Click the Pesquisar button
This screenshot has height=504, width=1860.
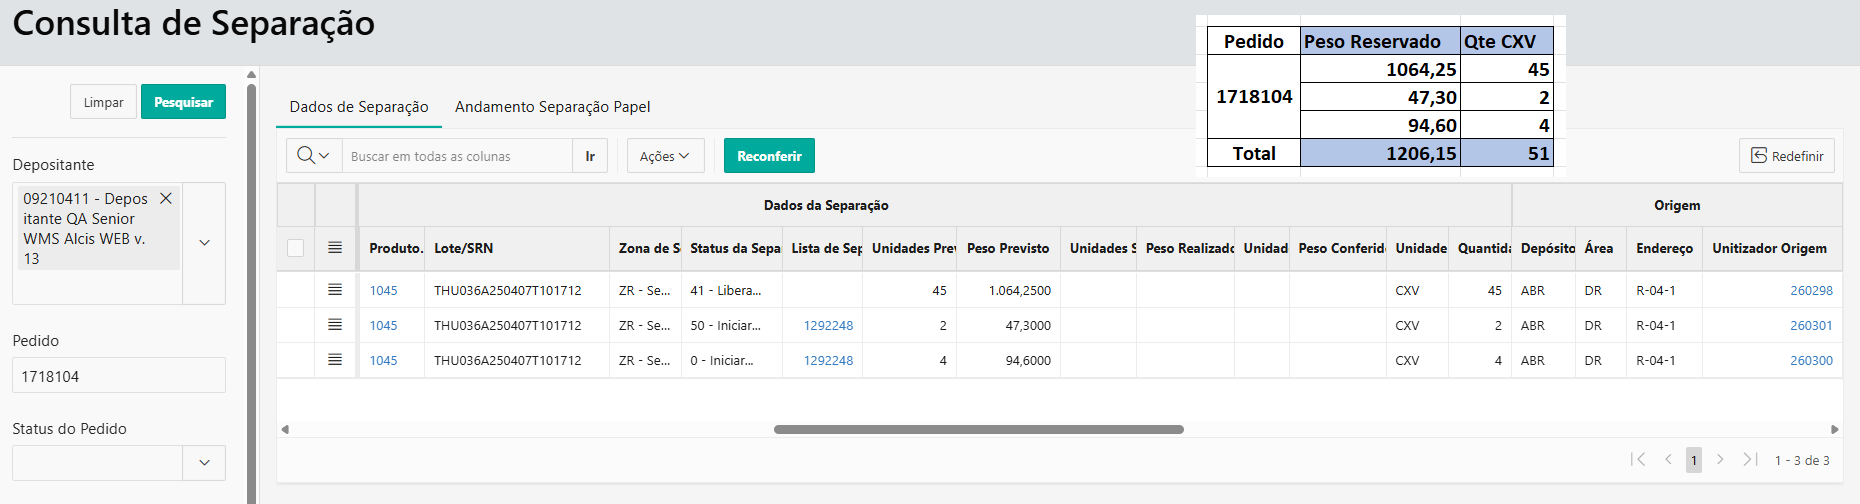[x=183, y=102]
